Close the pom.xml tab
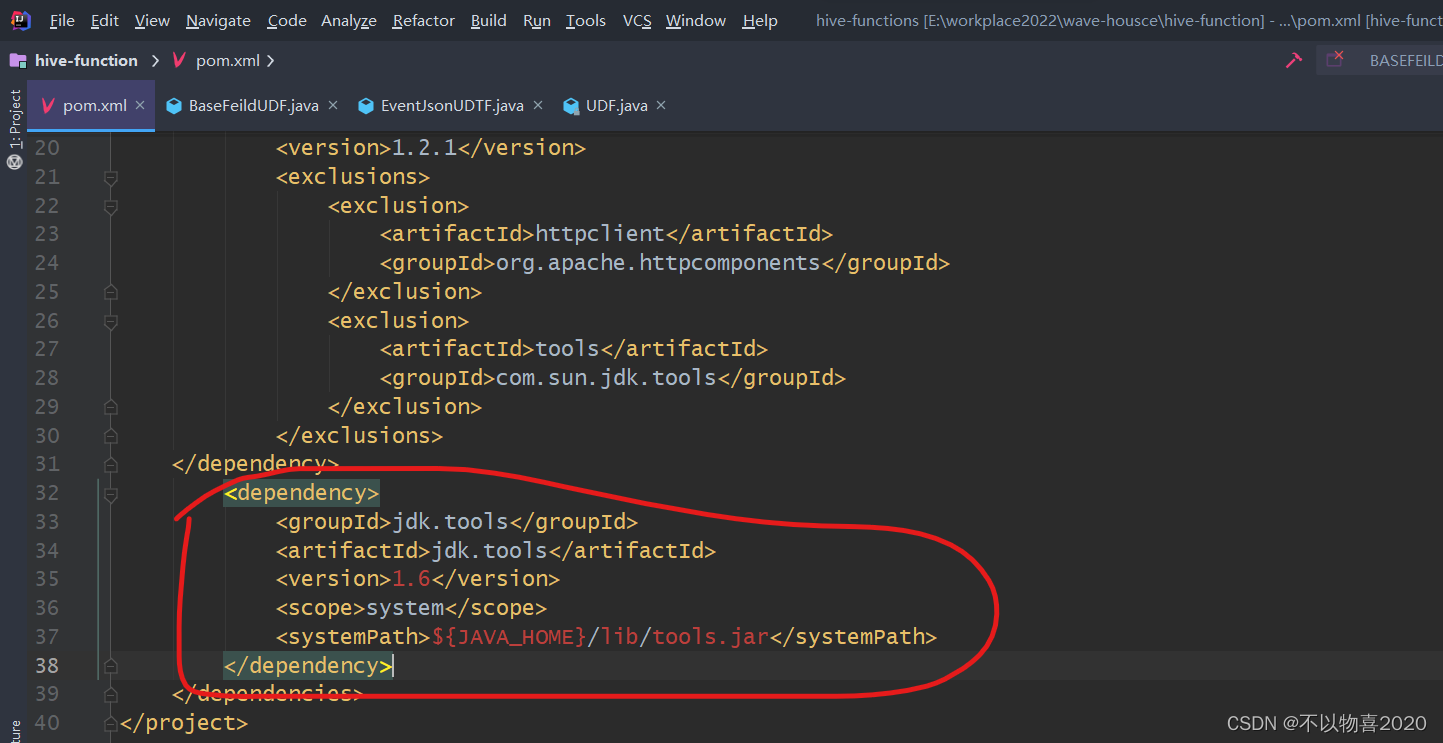The image size is (1443, 743). point(140,105)
